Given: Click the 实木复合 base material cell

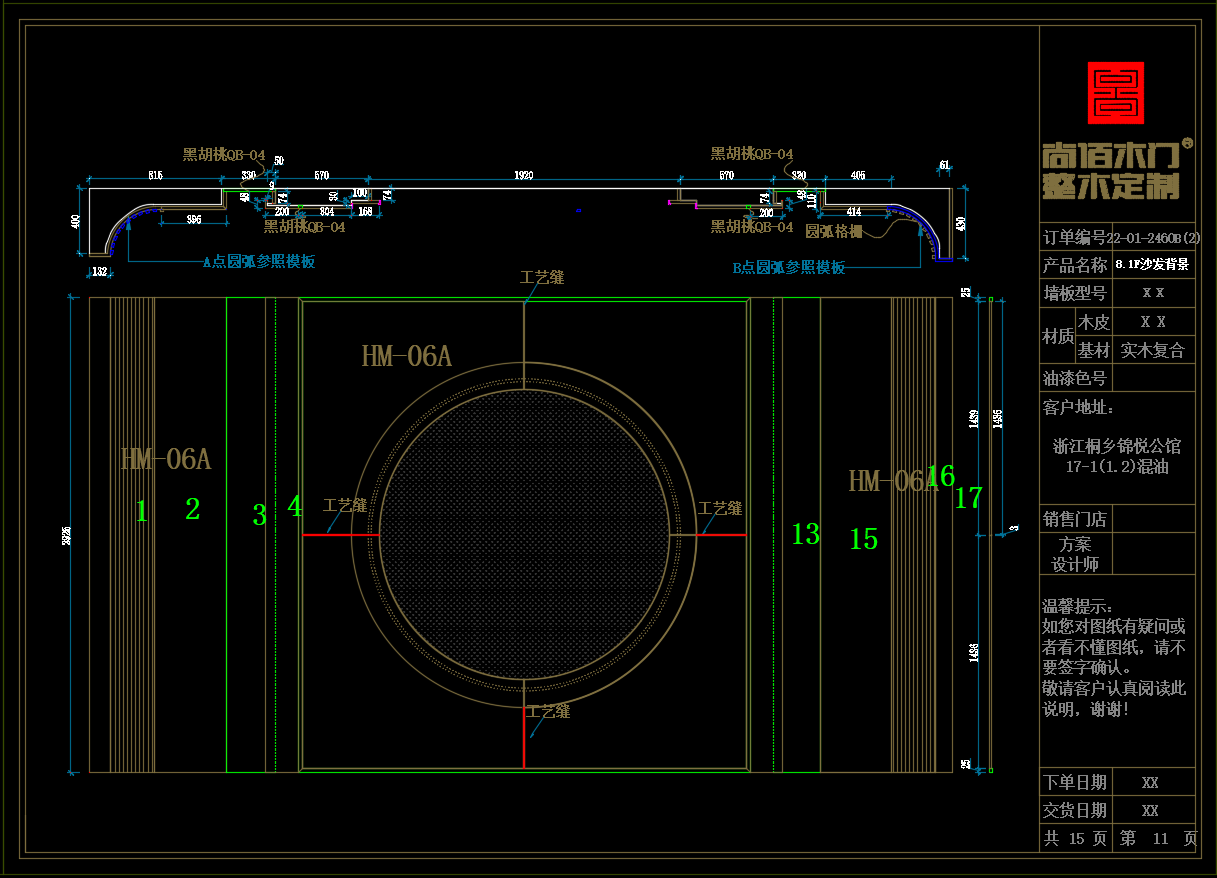Looking at the screenshot, I should click(1152, 351).
